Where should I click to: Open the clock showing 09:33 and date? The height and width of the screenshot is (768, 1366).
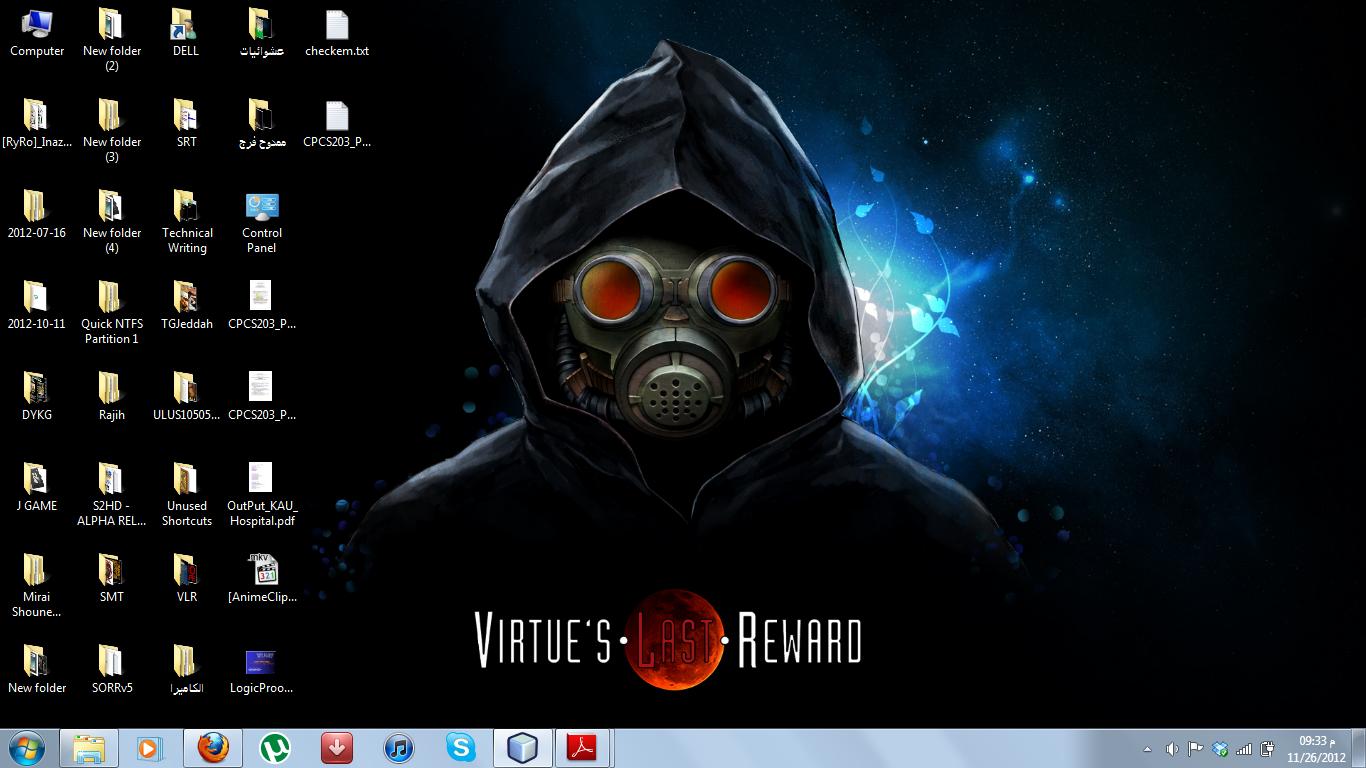pos(1318,749)
